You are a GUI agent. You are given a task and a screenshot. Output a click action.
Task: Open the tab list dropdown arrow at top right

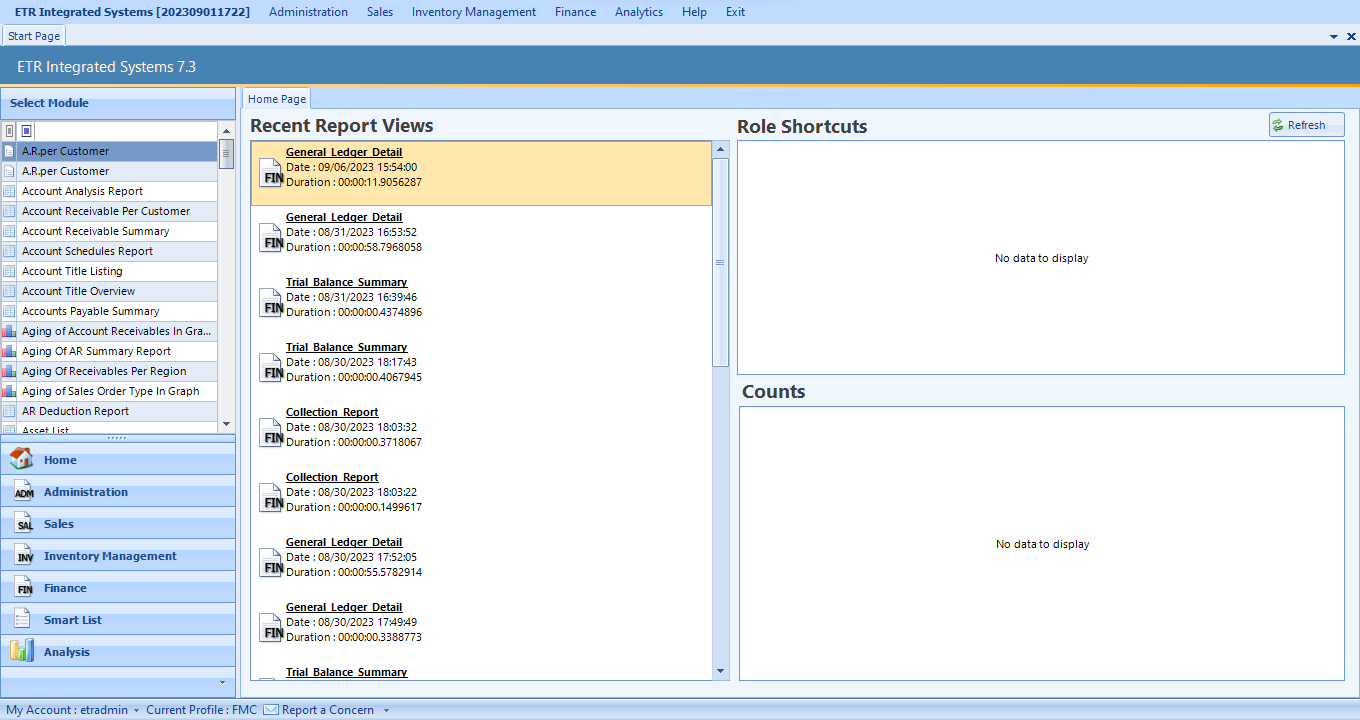pos(1334,36)
